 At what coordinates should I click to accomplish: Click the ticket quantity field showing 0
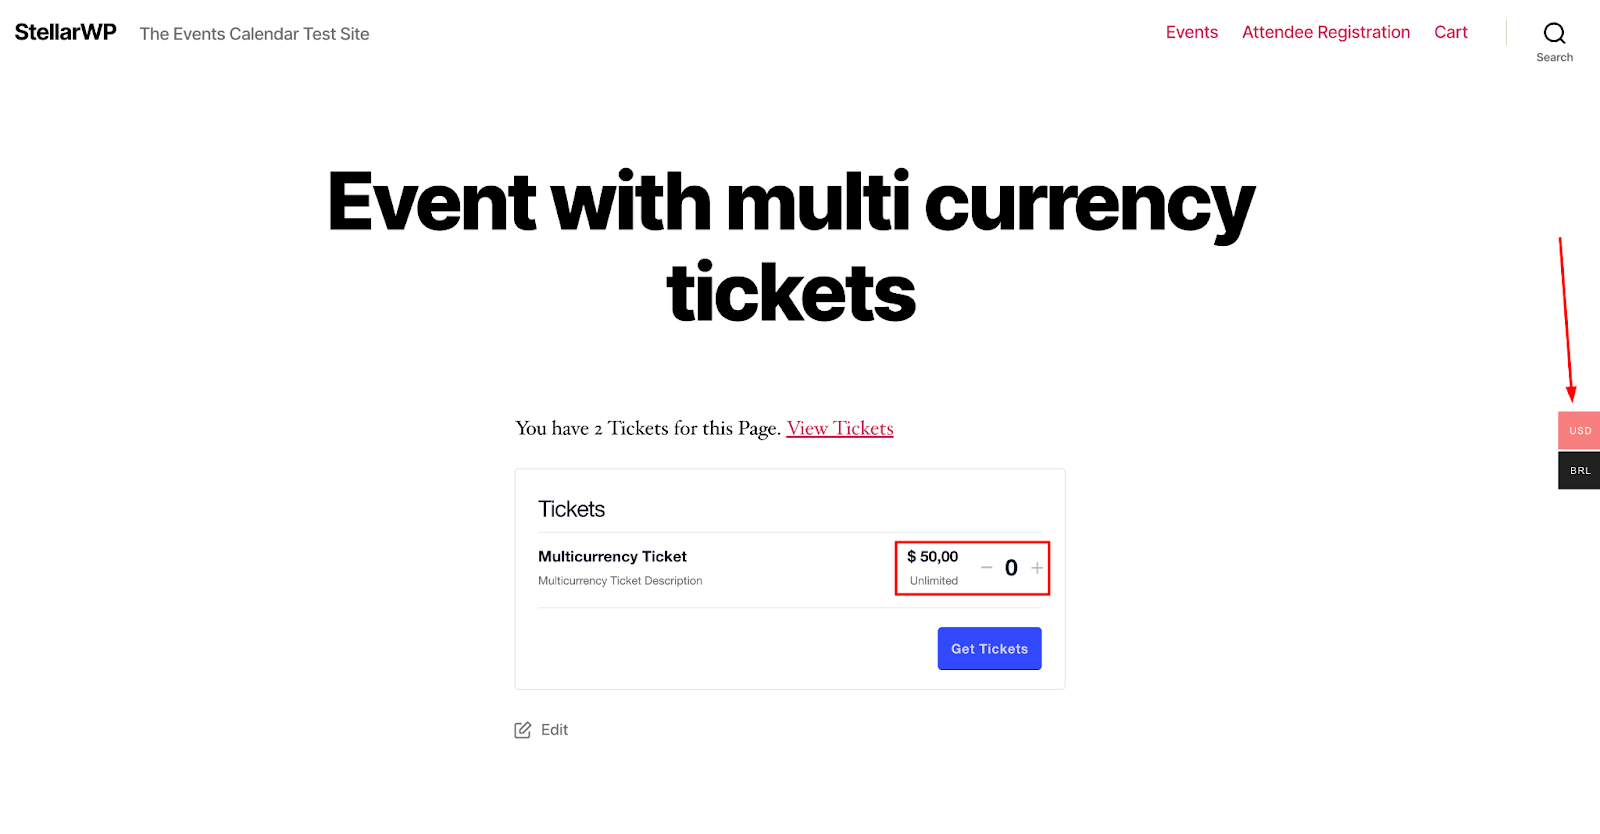[x=1010, y=567]
